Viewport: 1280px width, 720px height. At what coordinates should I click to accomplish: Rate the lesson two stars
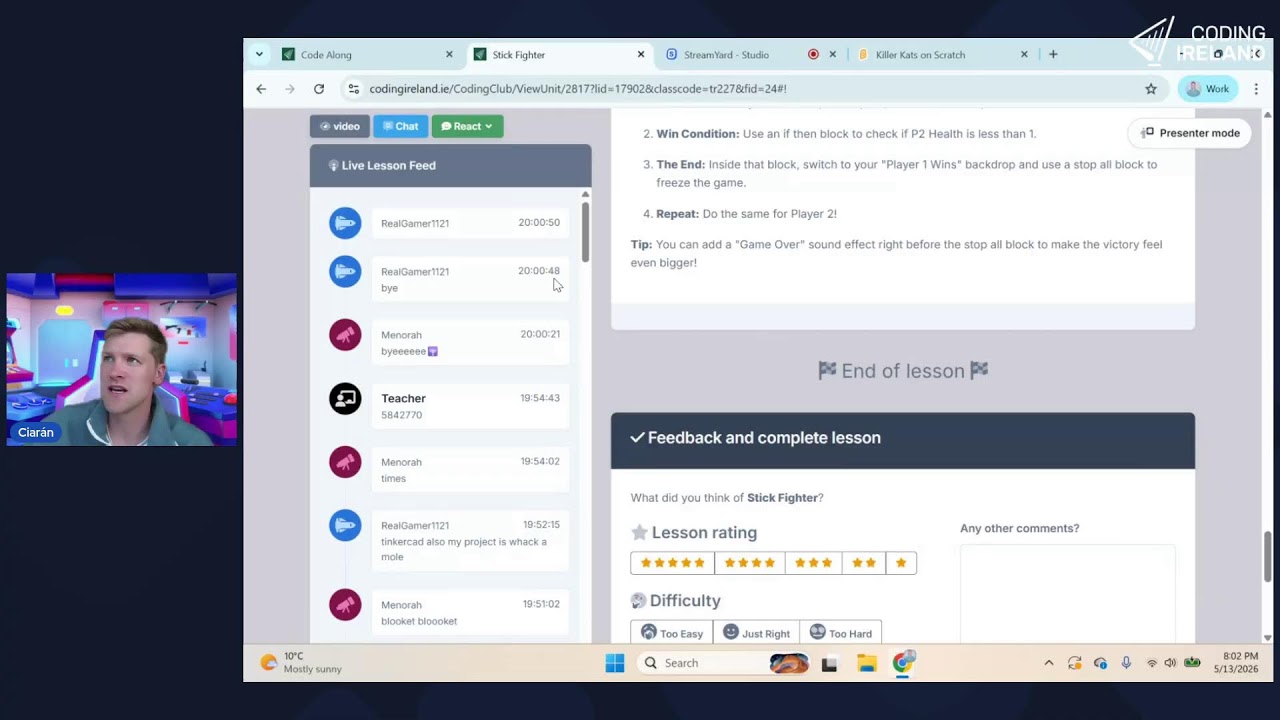864,563
